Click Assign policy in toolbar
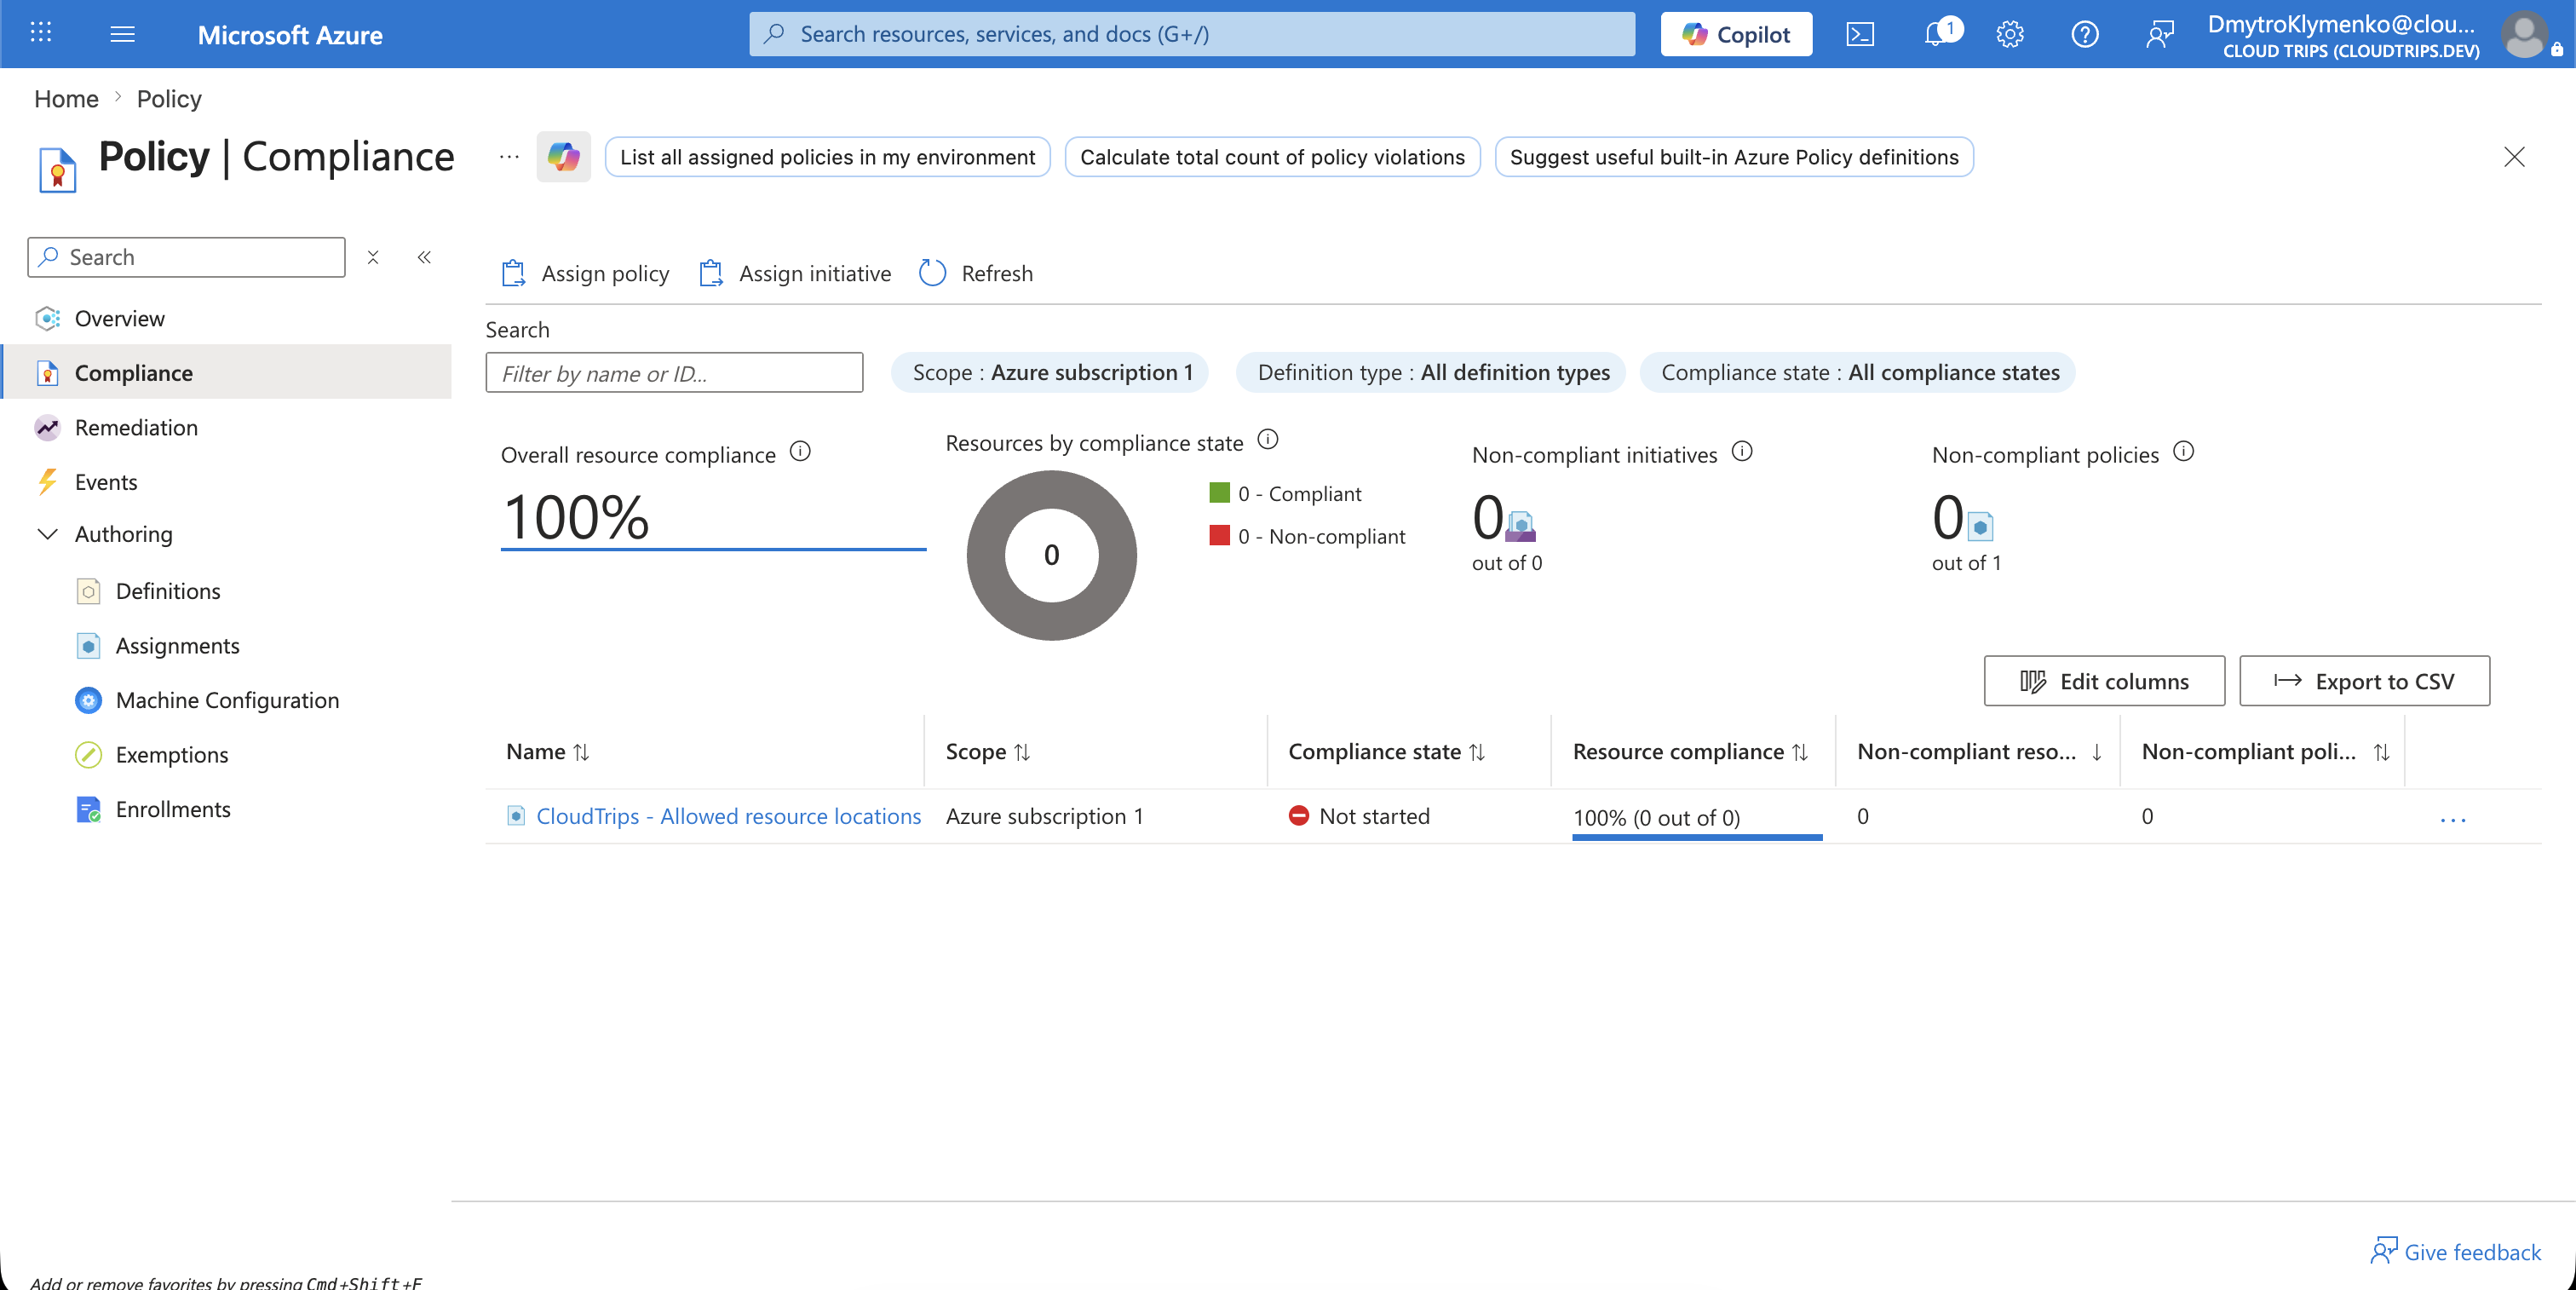Image resolution: width=2576 pixels, height=1290 pixels. point(585,273)
